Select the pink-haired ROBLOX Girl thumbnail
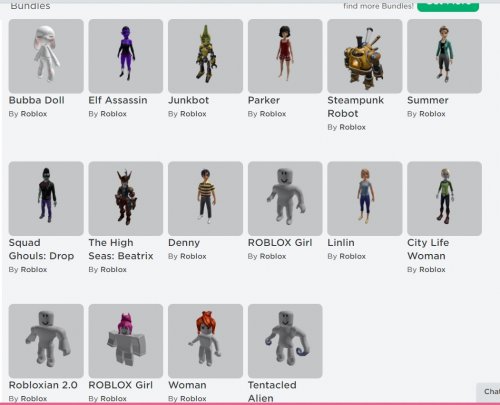 click(x=126, y=341)
